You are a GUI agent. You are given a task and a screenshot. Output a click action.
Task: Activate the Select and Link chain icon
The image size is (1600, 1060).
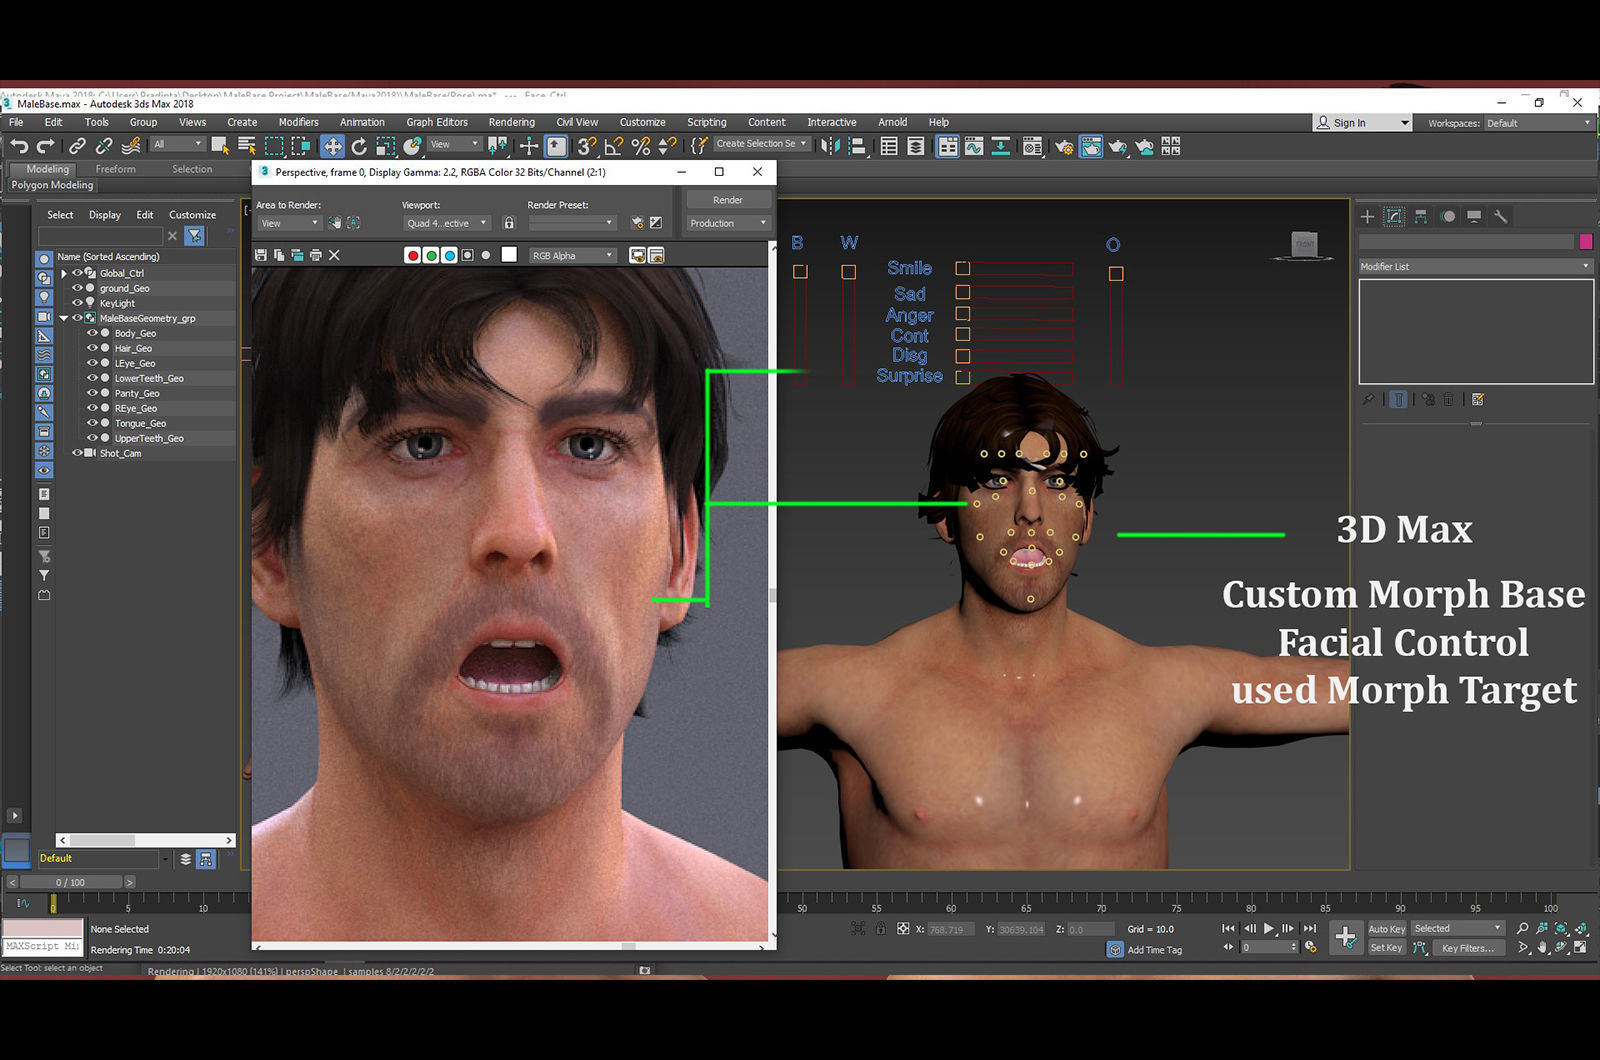[x=77, y=146]
